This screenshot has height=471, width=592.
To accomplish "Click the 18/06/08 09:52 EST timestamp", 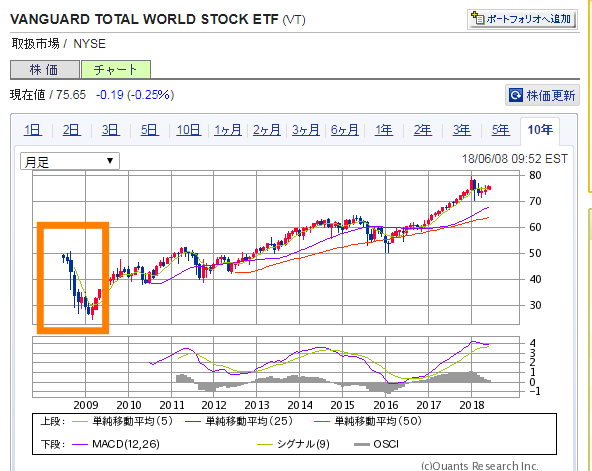I will point(515,159).
